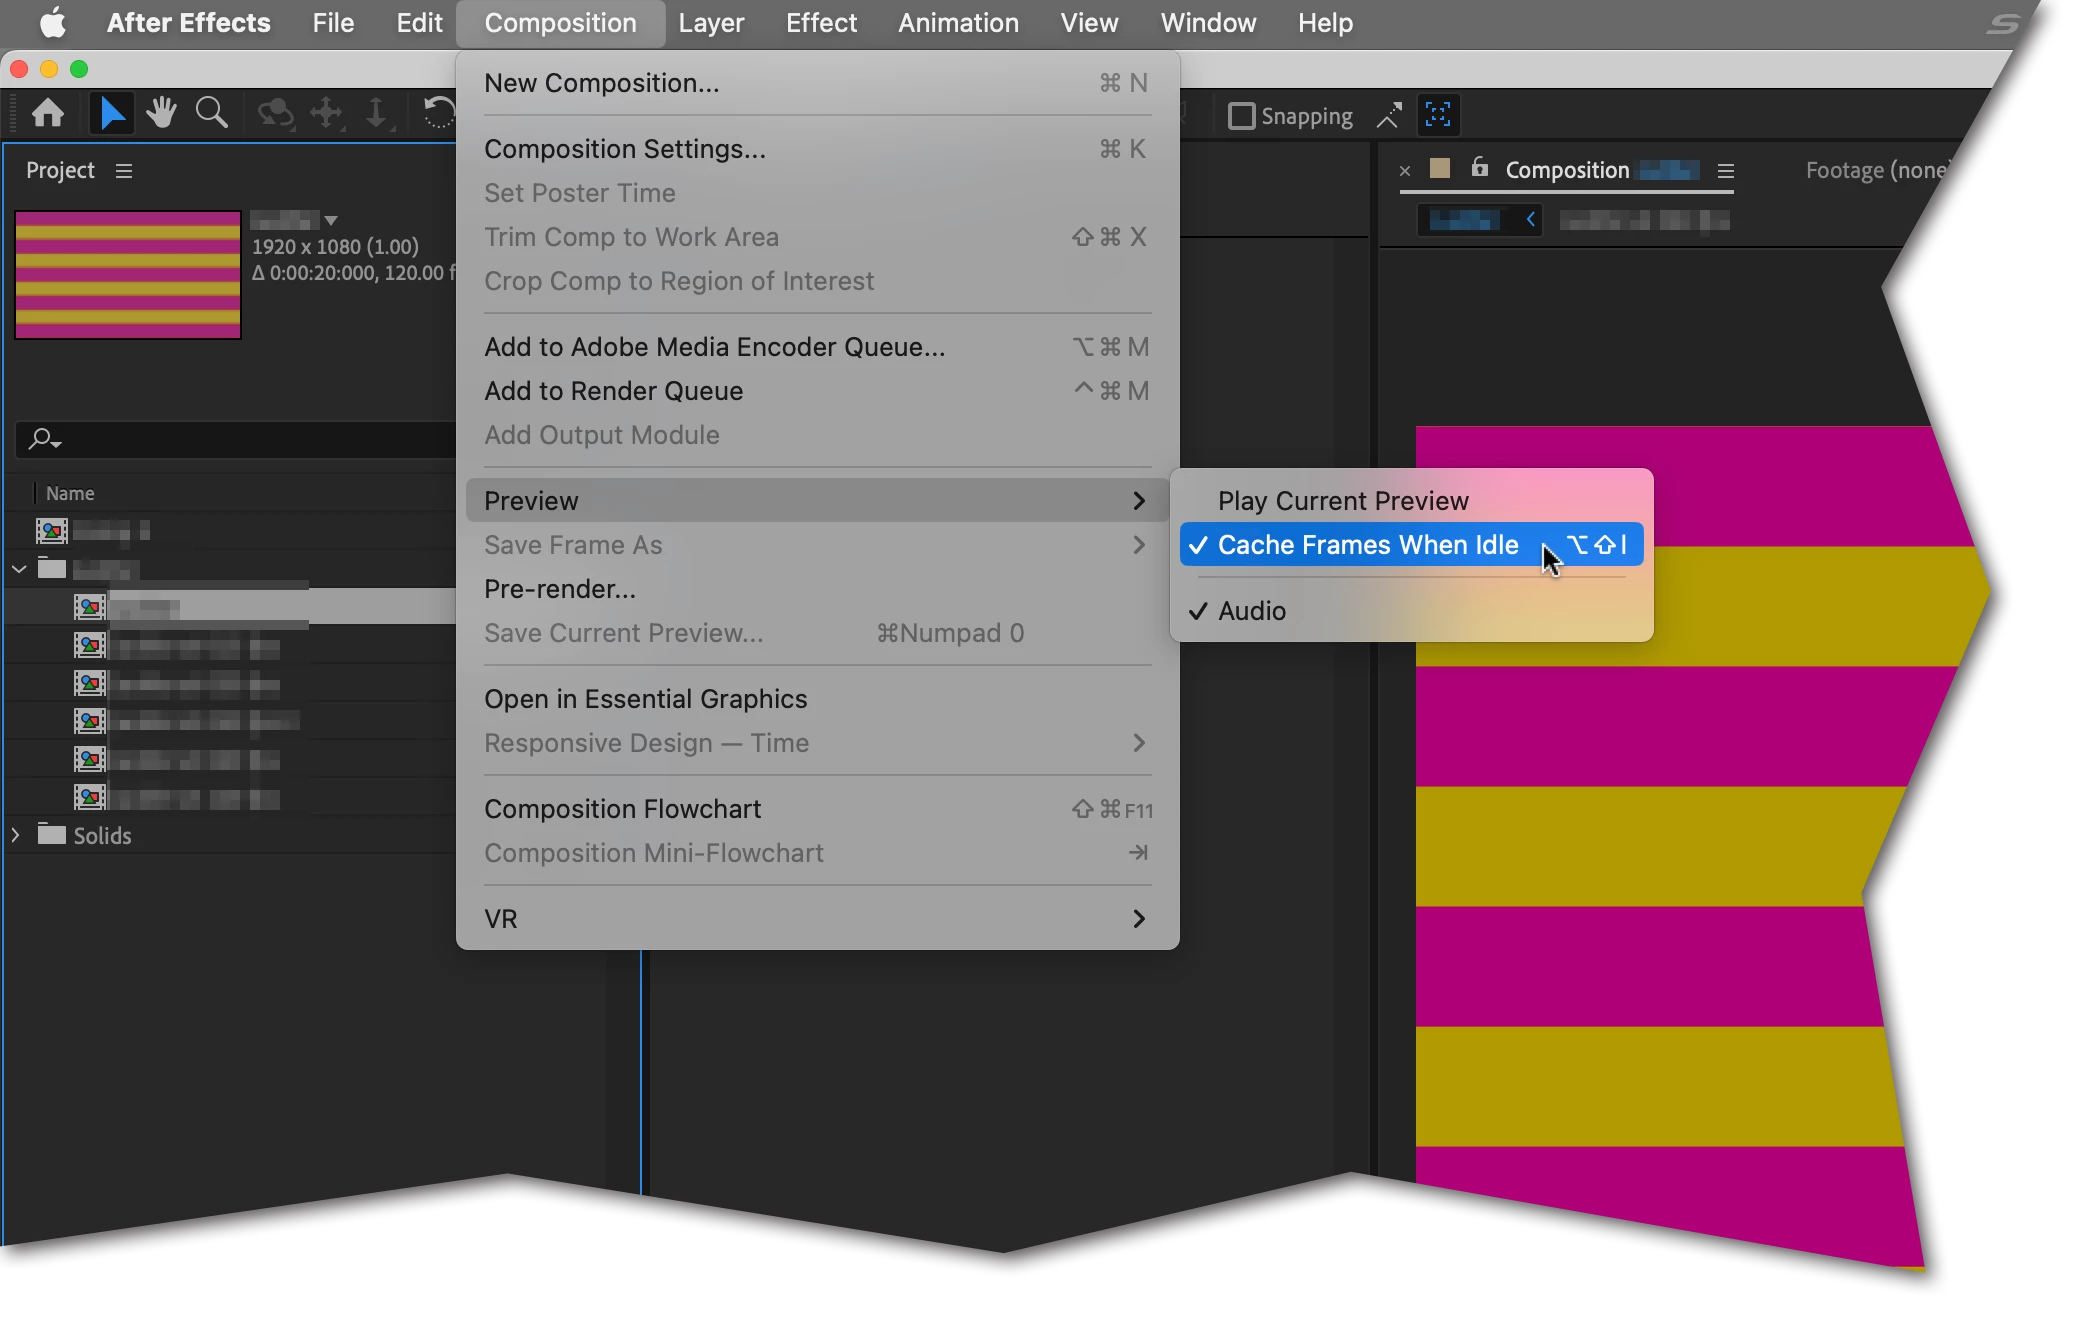Click the snapping bounding box icon
2092x1323 pixels.
coord(1438,115)
